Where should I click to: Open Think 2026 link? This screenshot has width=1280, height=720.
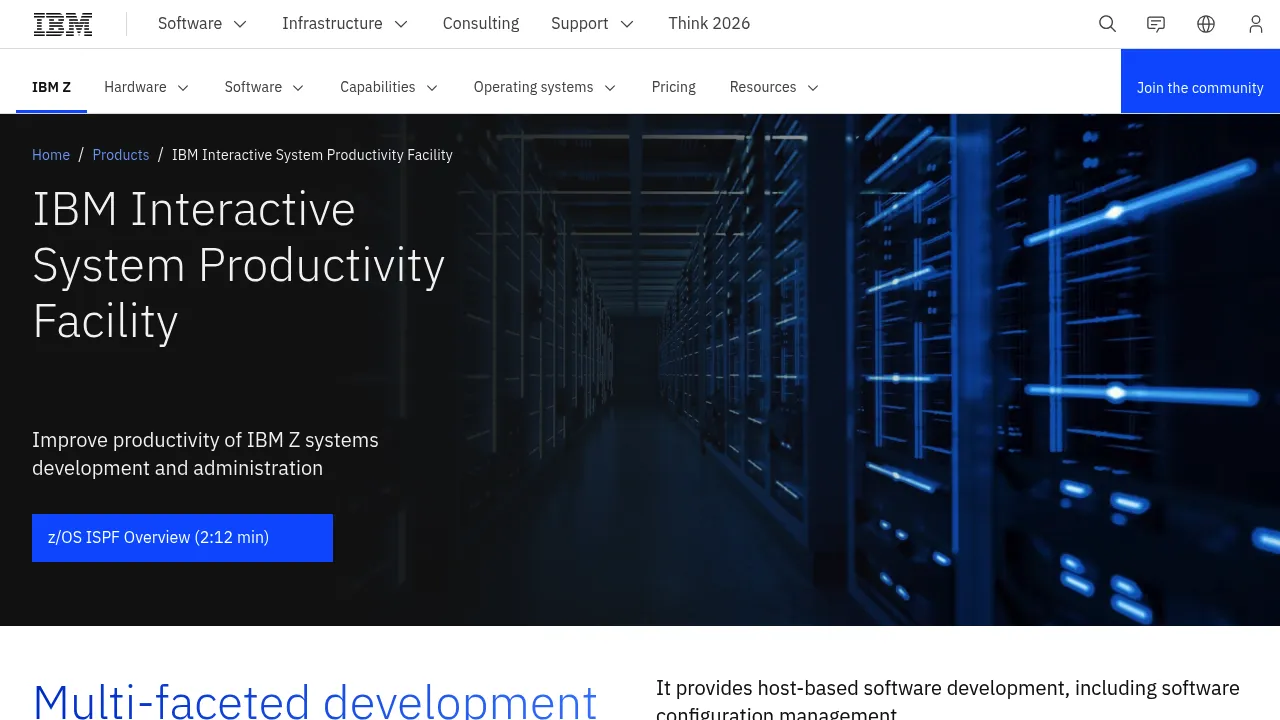pyautogui.click(x=709, y=24)
